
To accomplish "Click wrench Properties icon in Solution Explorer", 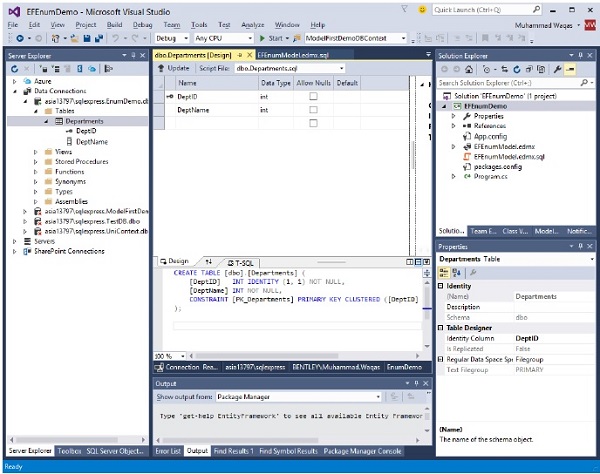I will click(x=555, y=69).
